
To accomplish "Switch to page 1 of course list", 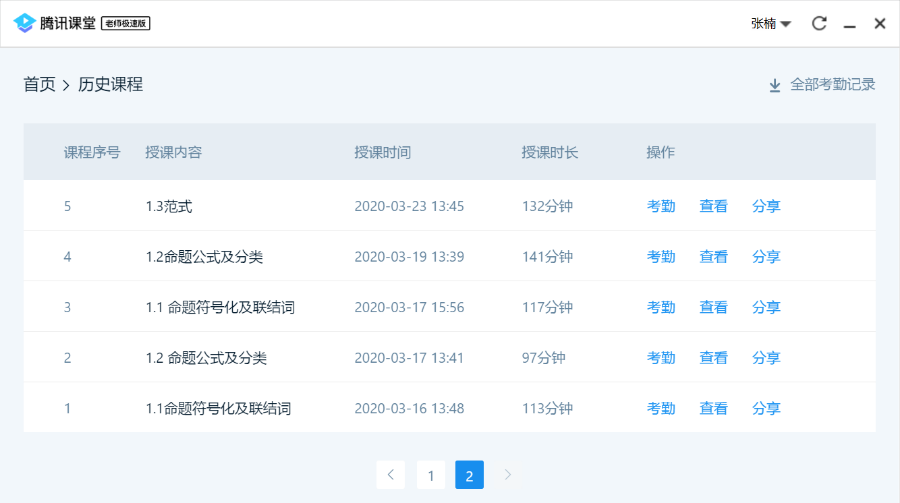I will coord(431,475).
